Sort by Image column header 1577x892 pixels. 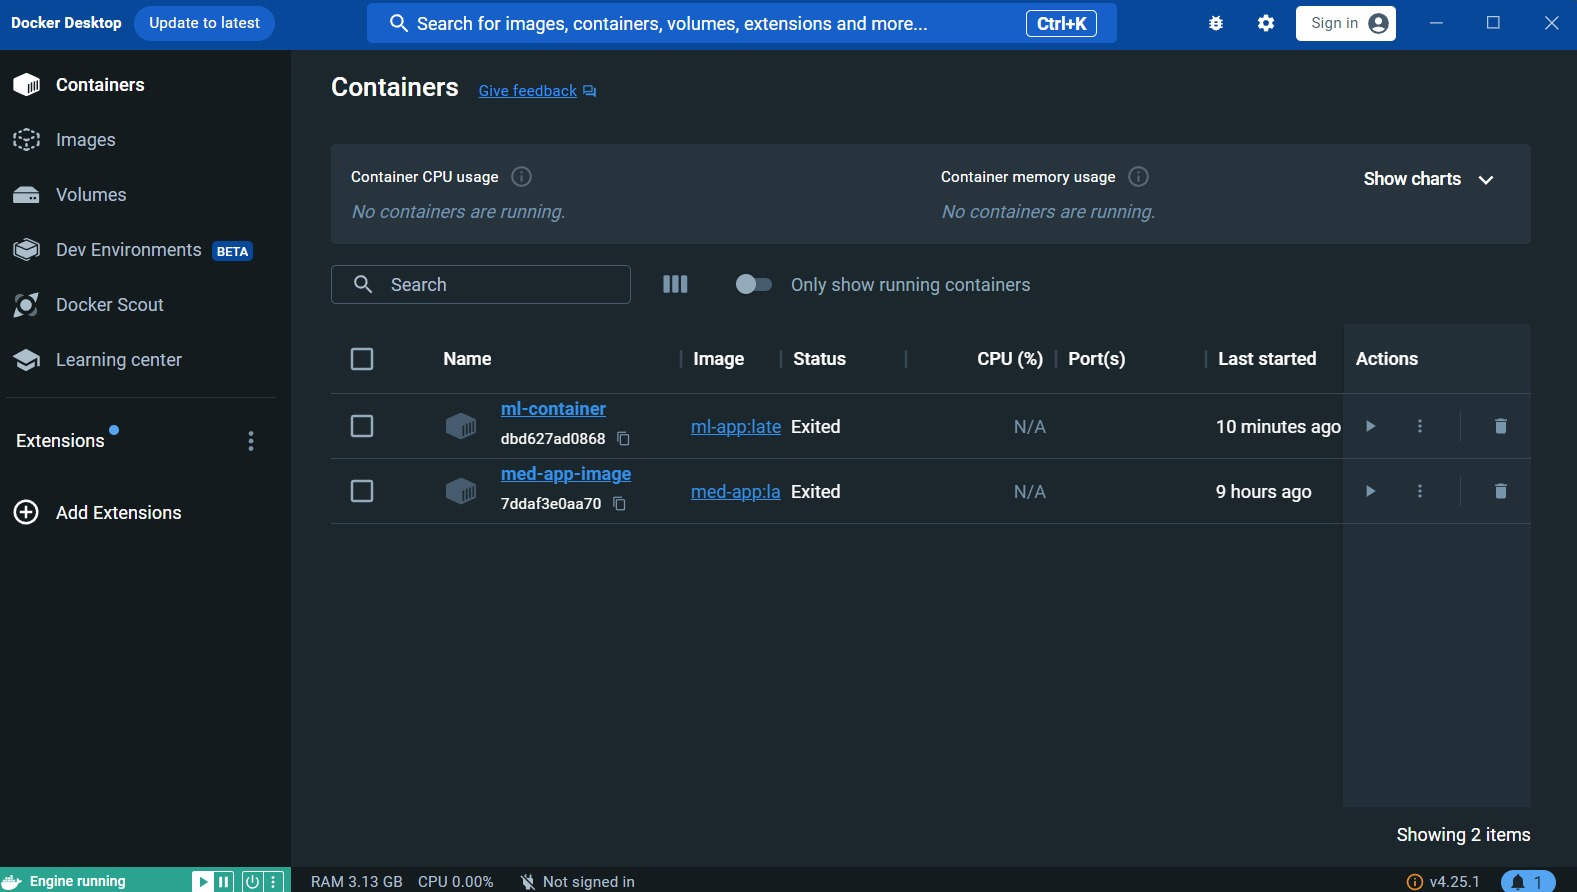coord(718,359)
